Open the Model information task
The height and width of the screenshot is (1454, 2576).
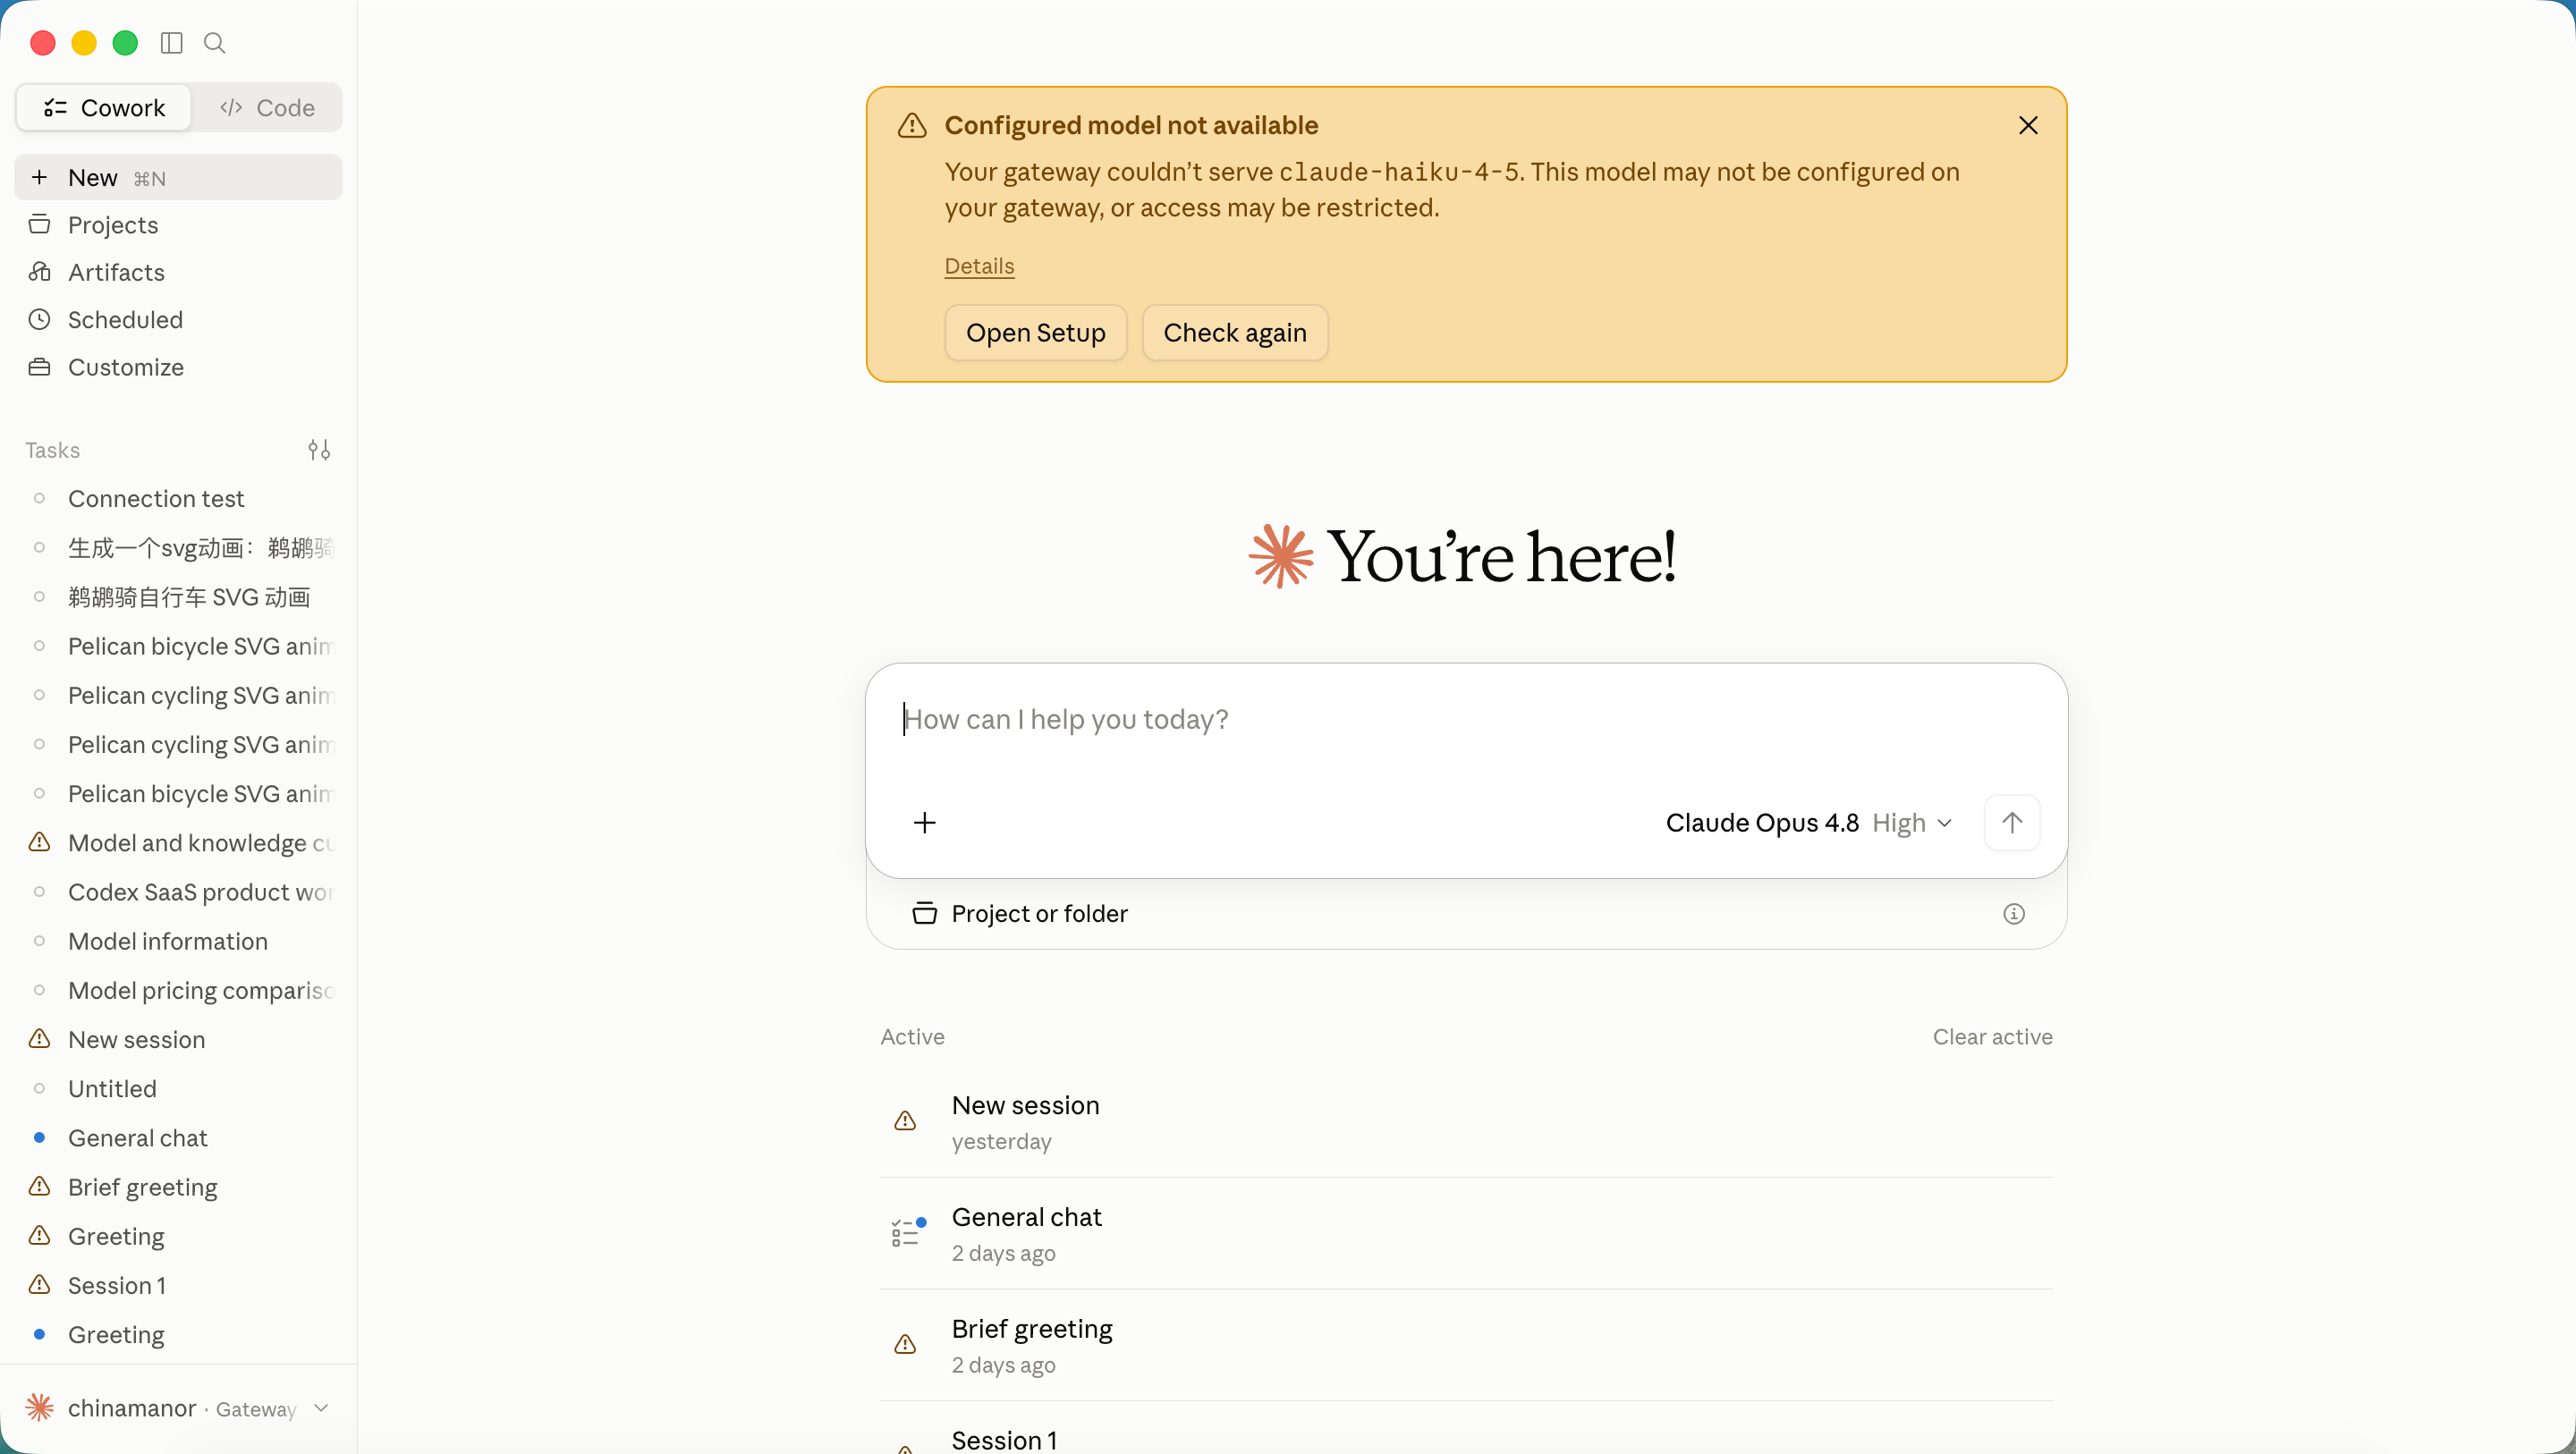[x=179, y=941]
